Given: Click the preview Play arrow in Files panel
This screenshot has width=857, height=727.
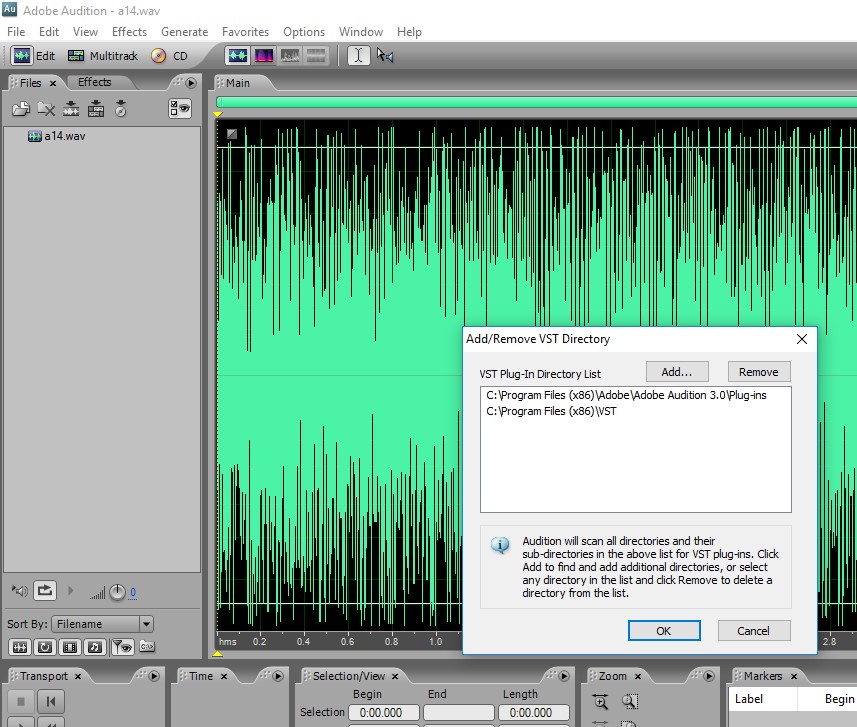Looking at the screenshot, I should pos(70,591).
